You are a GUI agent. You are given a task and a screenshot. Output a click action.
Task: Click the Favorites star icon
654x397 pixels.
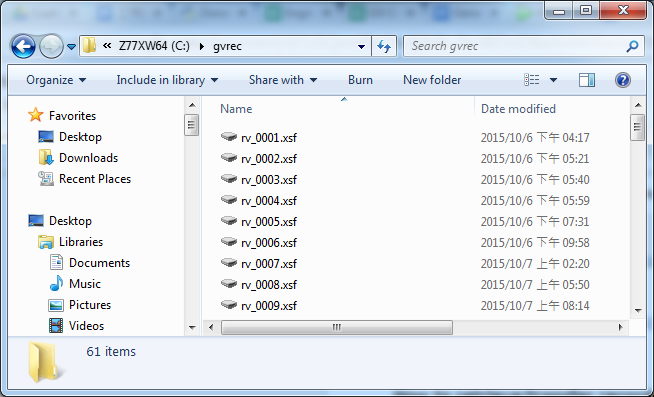pos(35,115)
